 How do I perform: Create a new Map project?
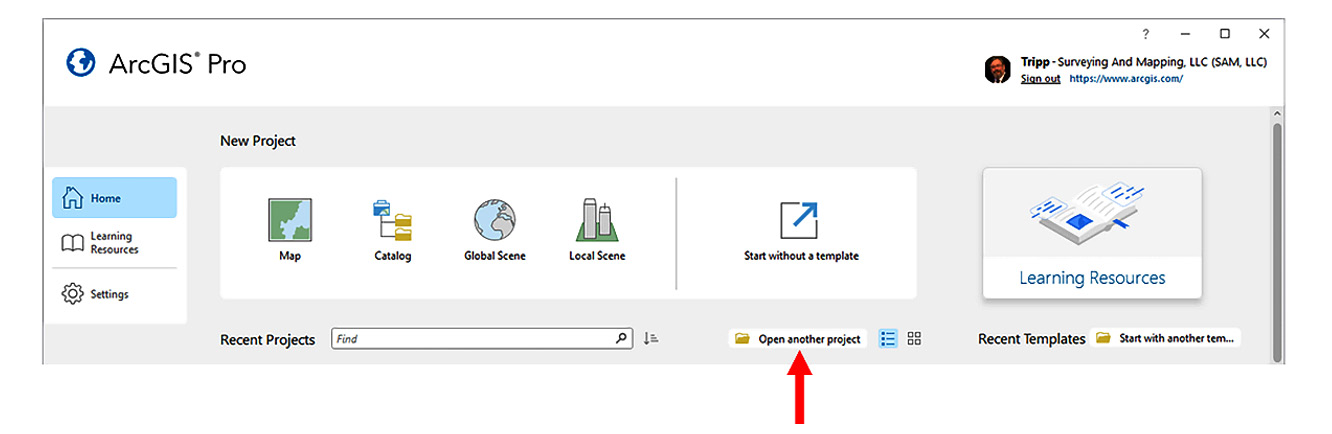(290, 230)
